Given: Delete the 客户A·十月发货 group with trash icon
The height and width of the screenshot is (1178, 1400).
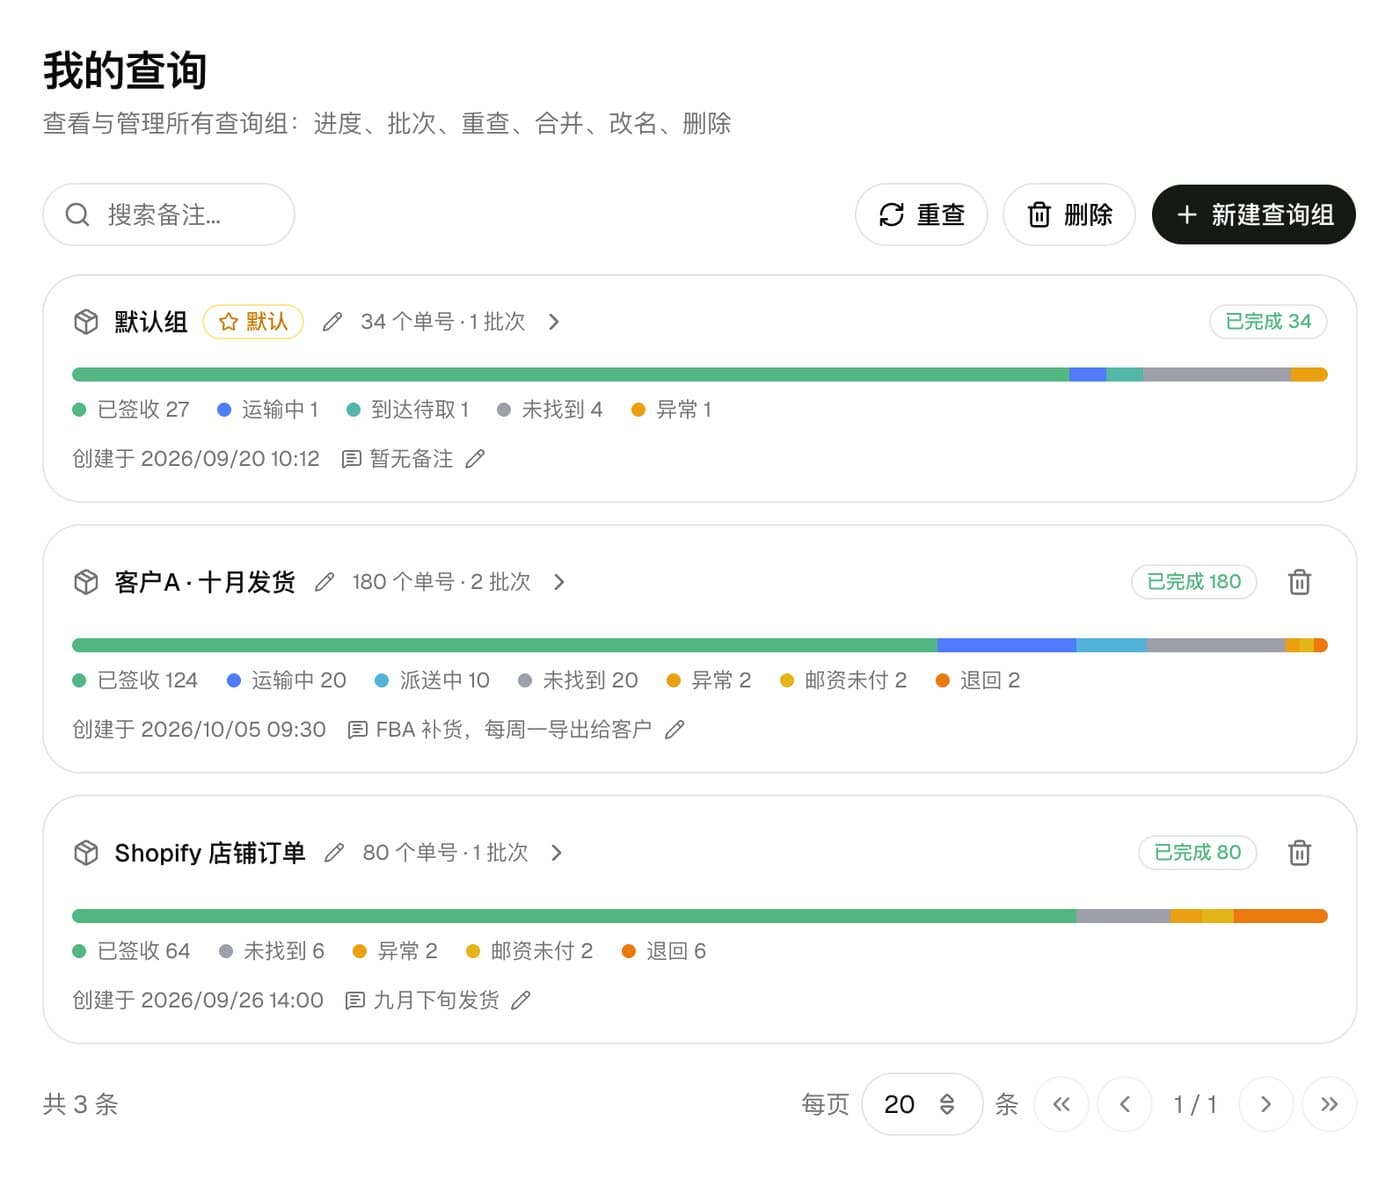Looking at the screenshot, I should [x=1299, y=582].
